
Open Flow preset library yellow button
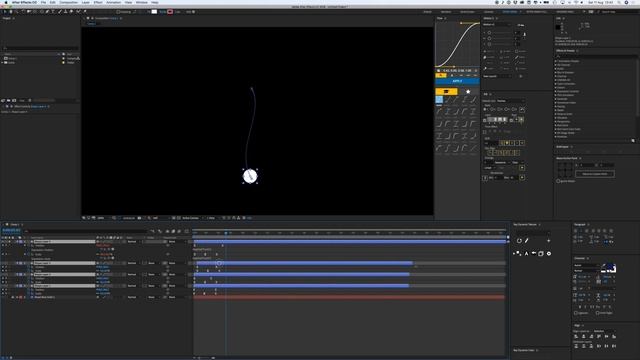point(446,91)
